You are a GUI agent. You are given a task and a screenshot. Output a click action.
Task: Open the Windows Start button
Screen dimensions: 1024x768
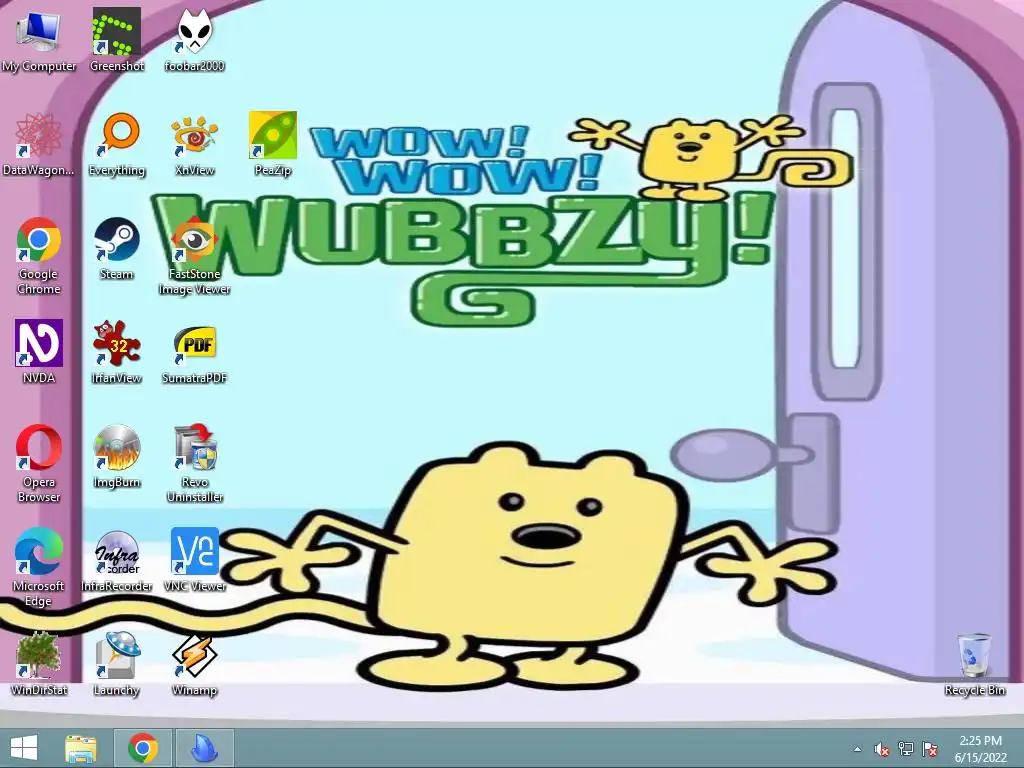coord(24,748)
